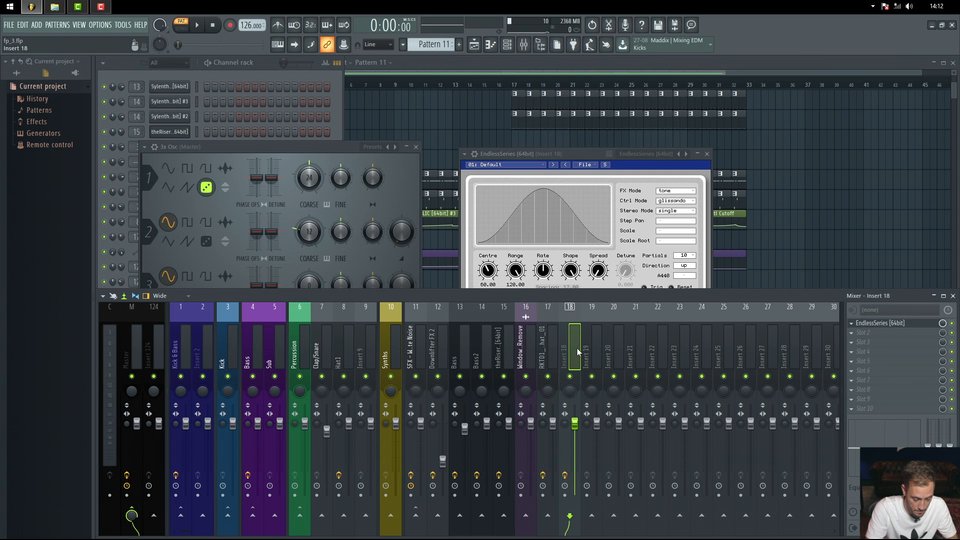Screen dimensions: 960x540
Task: Open the playlist view icon
Action: (474, 44)
